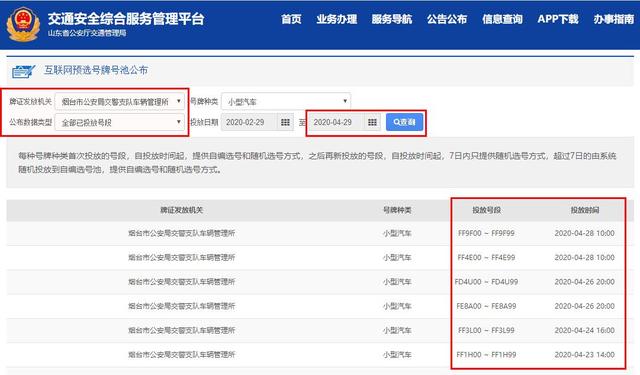Click the police emblem logo

[23, 24]
